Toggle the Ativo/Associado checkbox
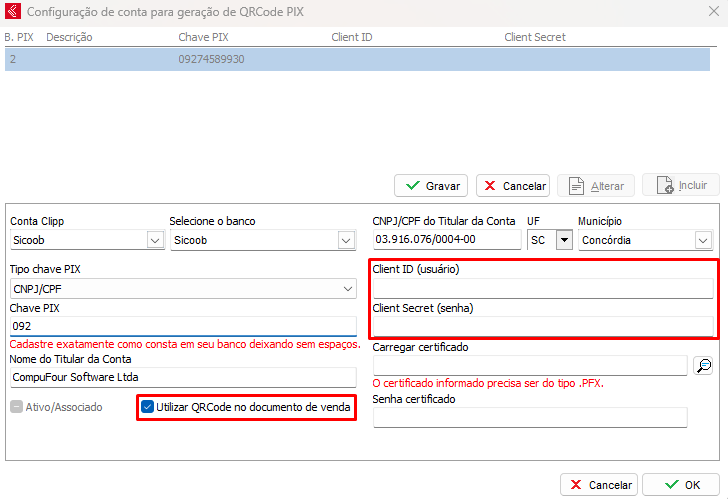The height and width of the screenshot is (499, 728). click(17, 407)
